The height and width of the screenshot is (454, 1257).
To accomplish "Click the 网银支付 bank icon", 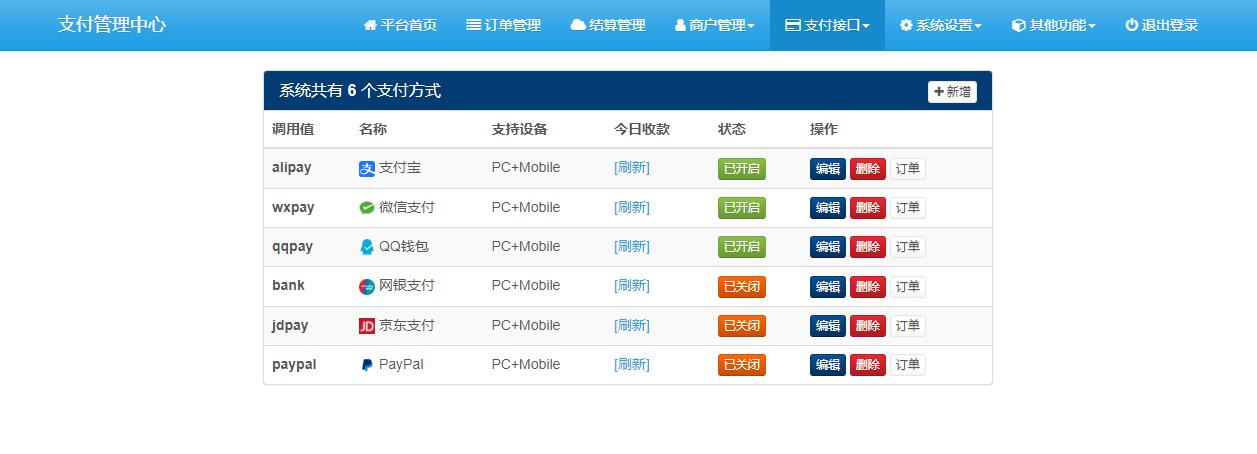I will click(367, 287).
